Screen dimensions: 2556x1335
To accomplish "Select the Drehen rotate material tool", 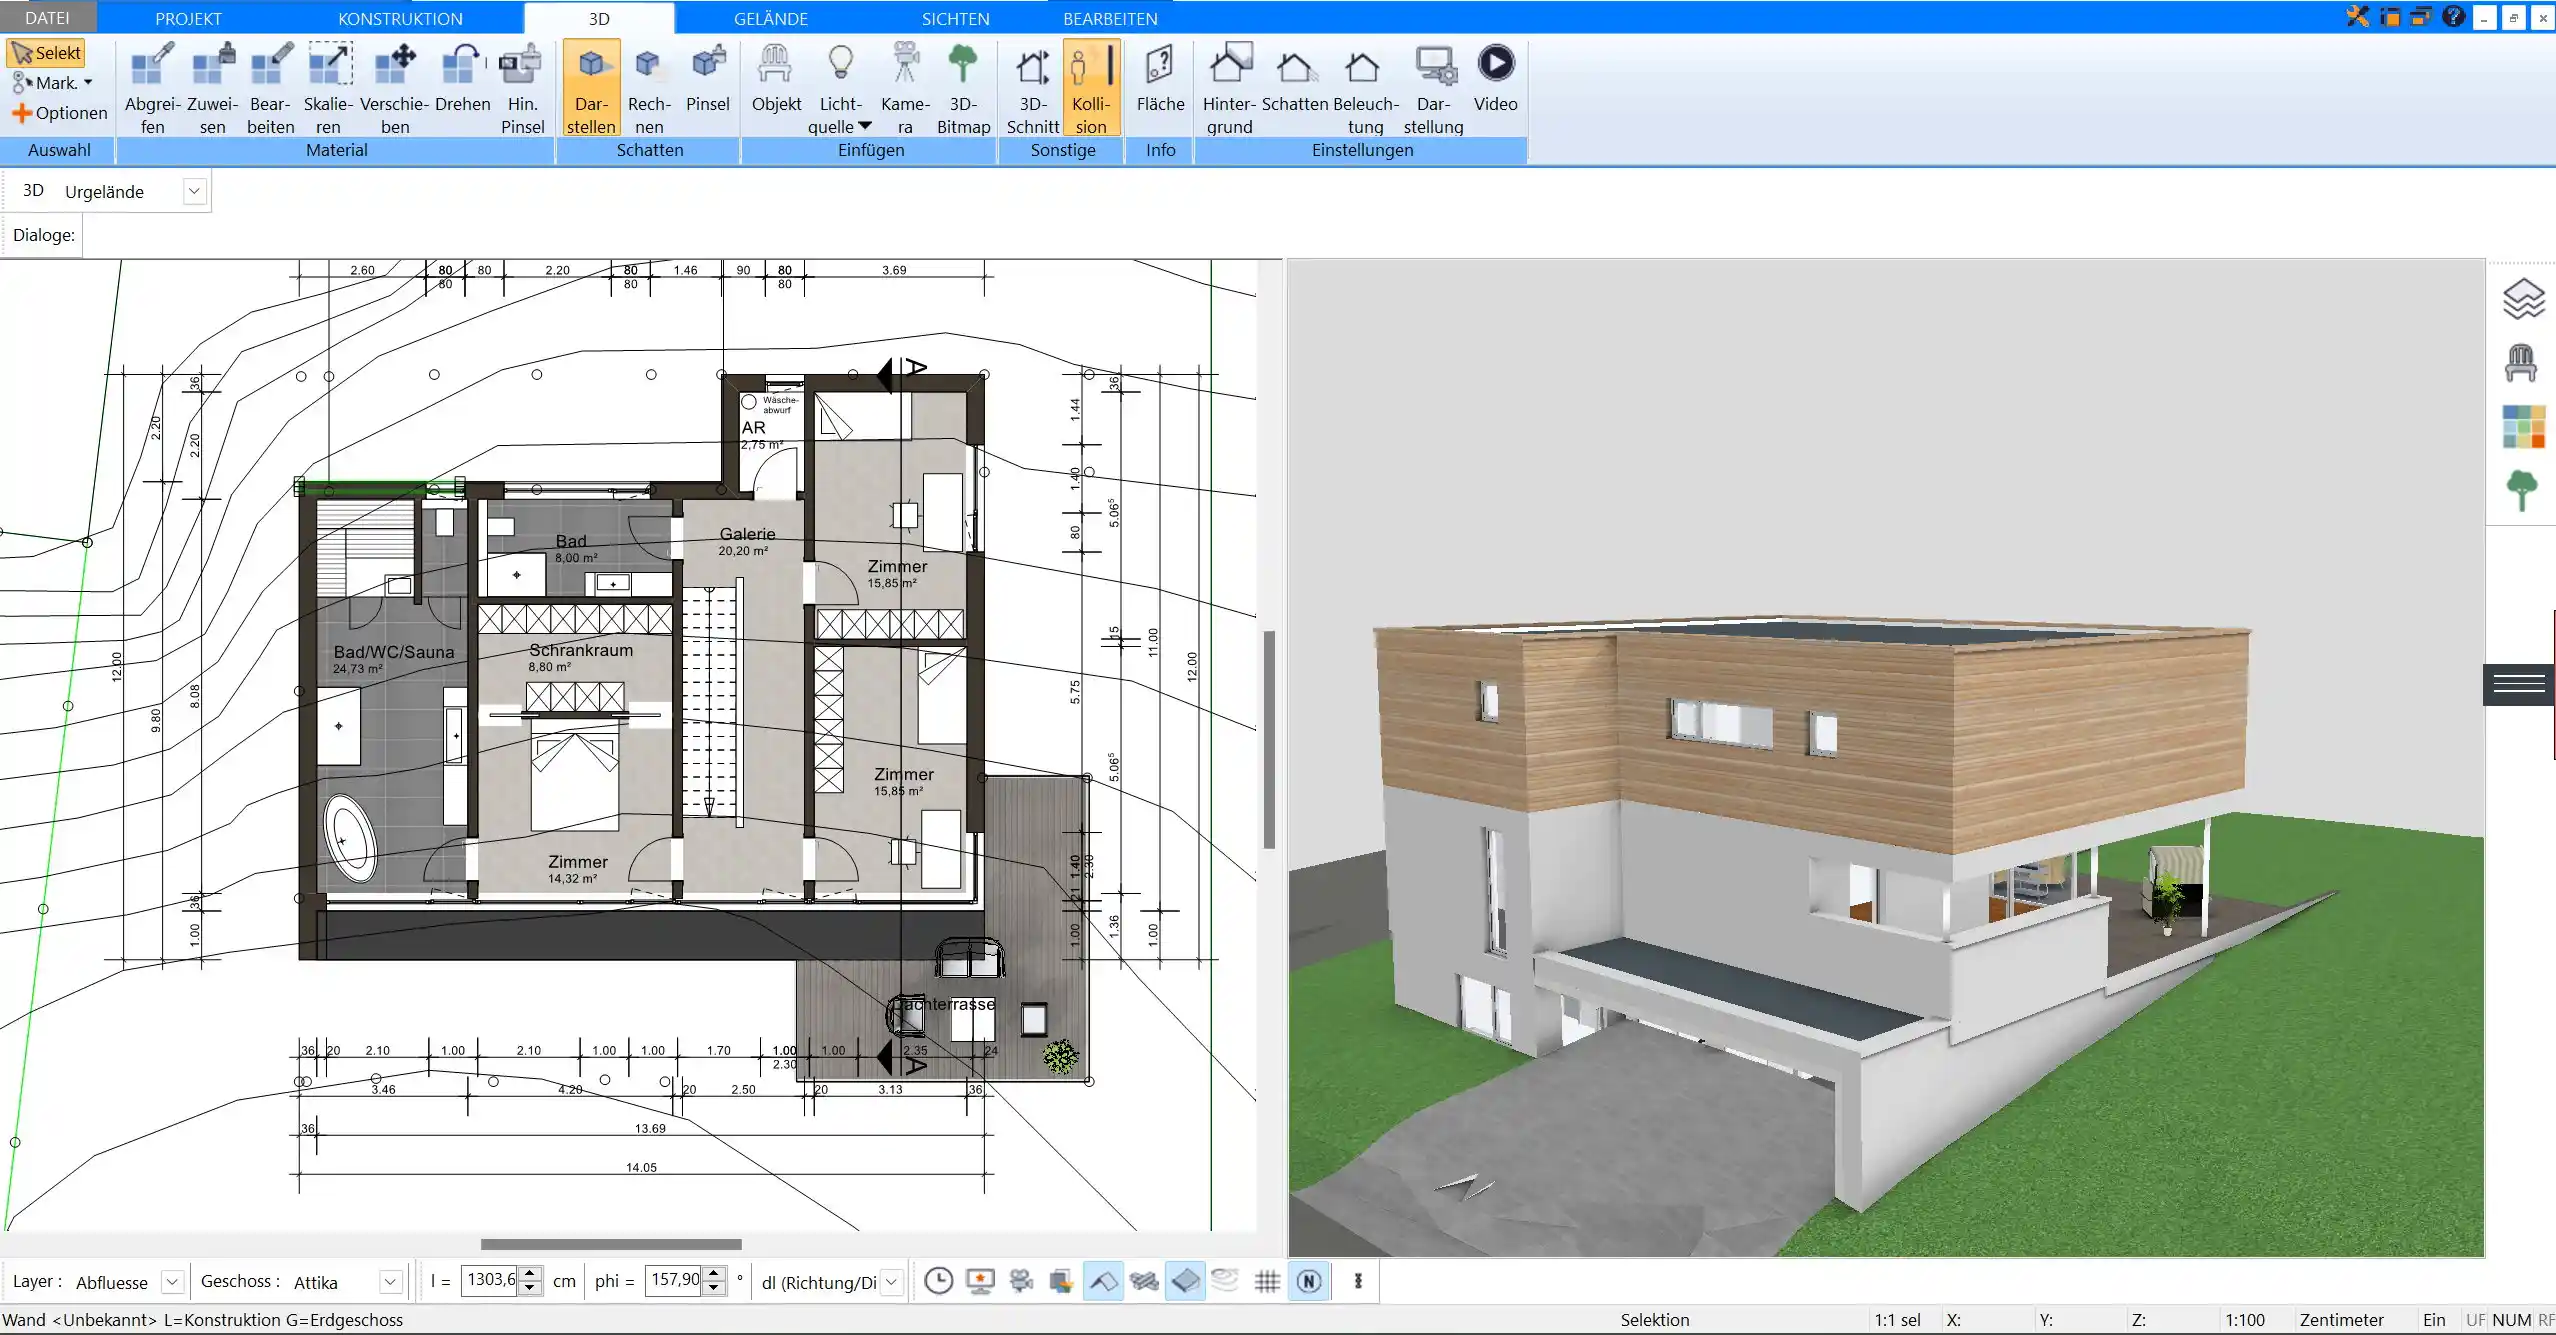I will 463,78.
